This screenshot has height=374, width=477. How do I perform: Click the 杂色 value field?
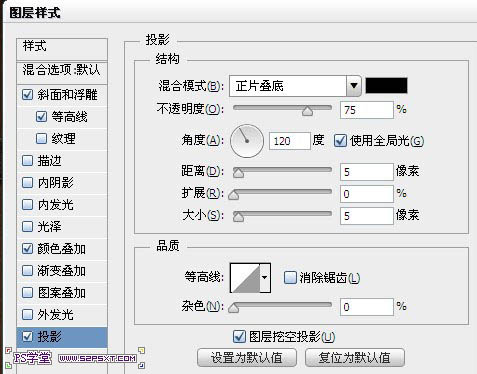point(367,307)
